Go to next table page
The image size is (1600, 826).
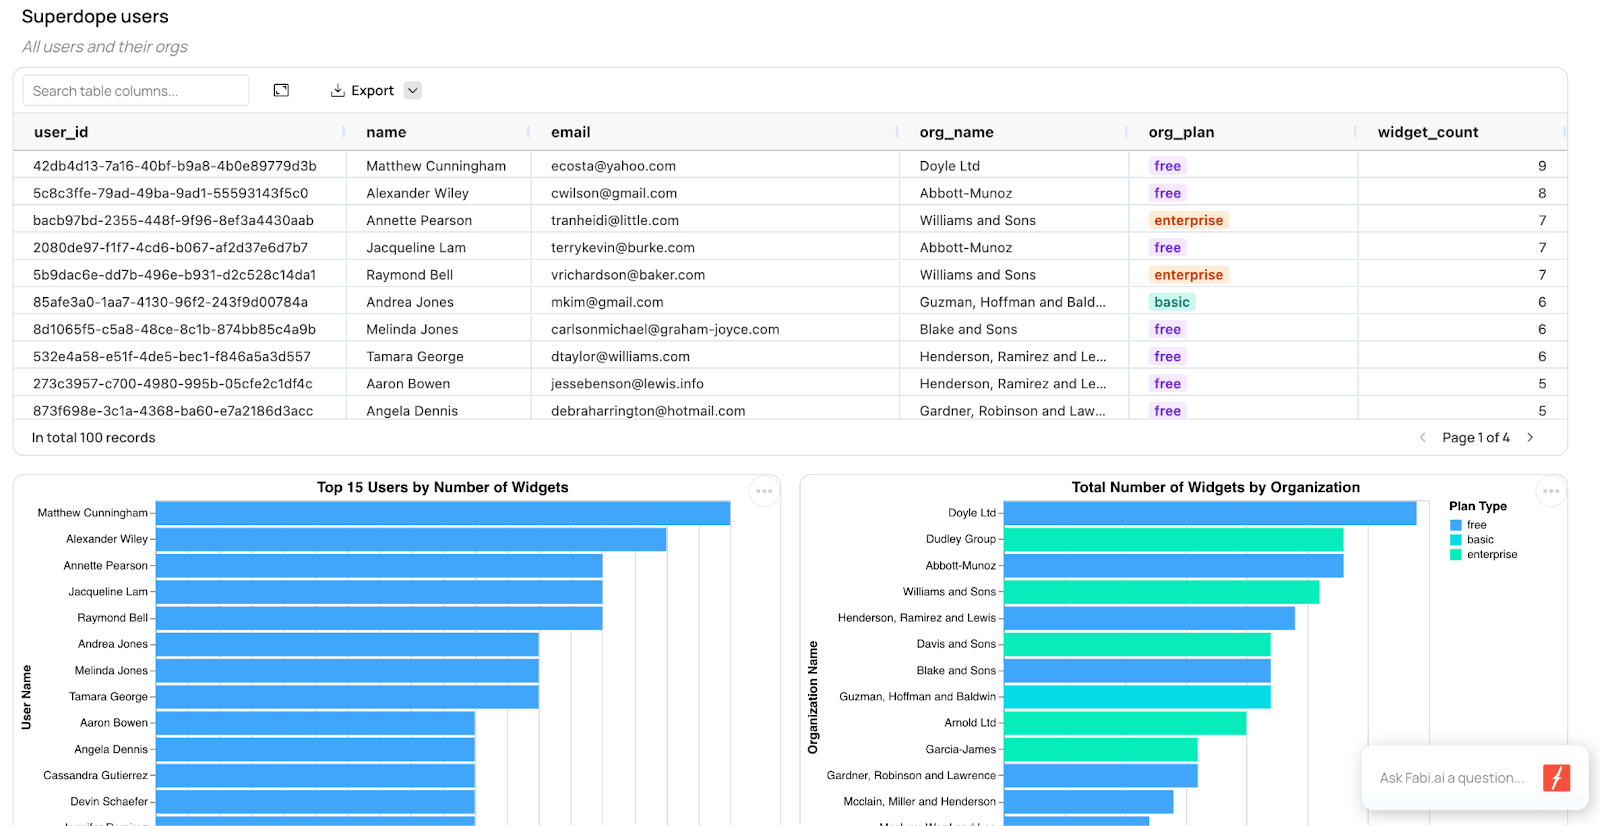tap(1530, 438)
